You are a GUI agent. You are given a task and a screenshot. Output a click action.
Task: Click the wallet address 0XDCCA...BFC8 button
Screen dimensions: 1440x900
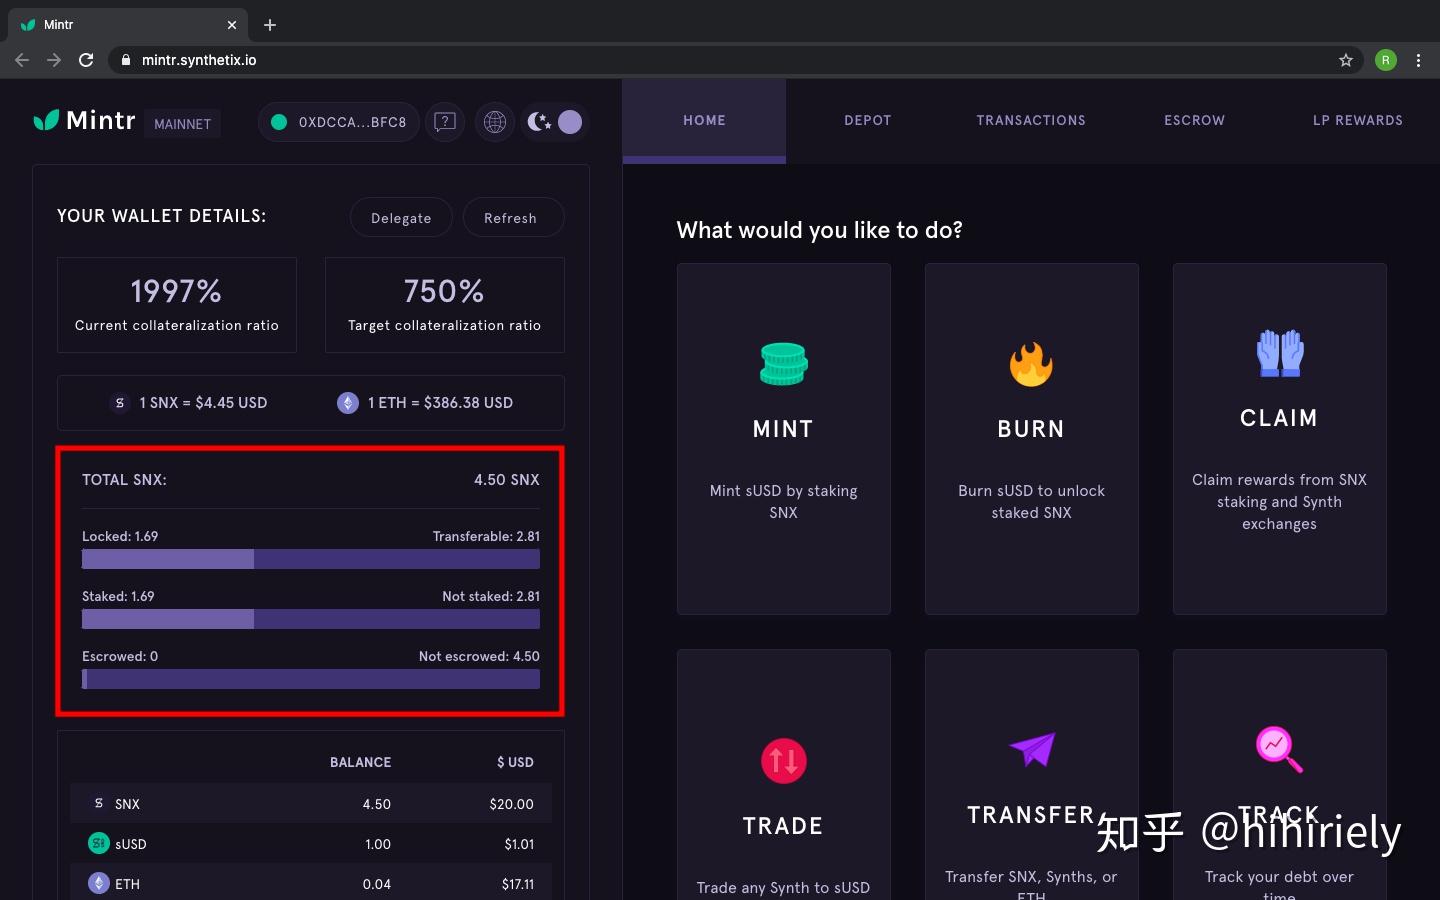pyautogui.click(x=339, y=122)
